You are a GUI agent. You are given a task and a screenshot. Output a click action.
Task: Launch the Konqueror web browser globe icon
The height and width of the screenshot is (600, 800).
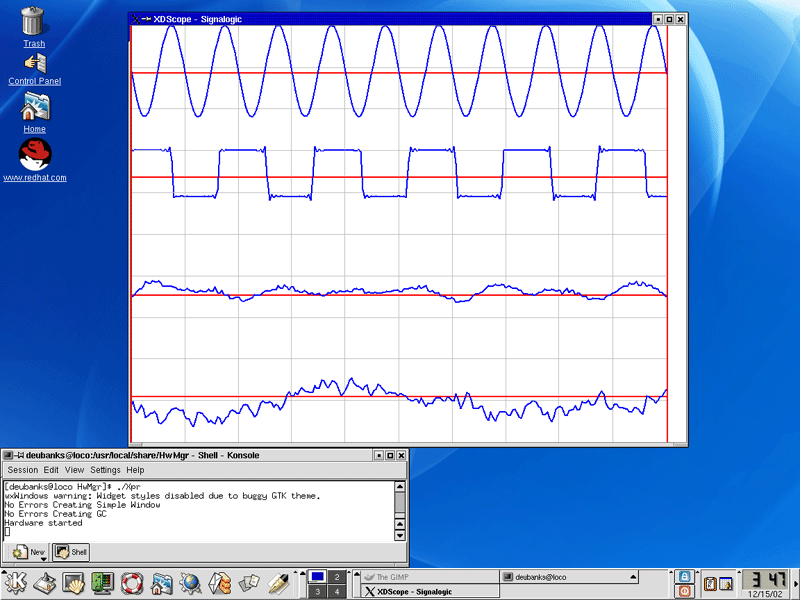pos(190,584)
